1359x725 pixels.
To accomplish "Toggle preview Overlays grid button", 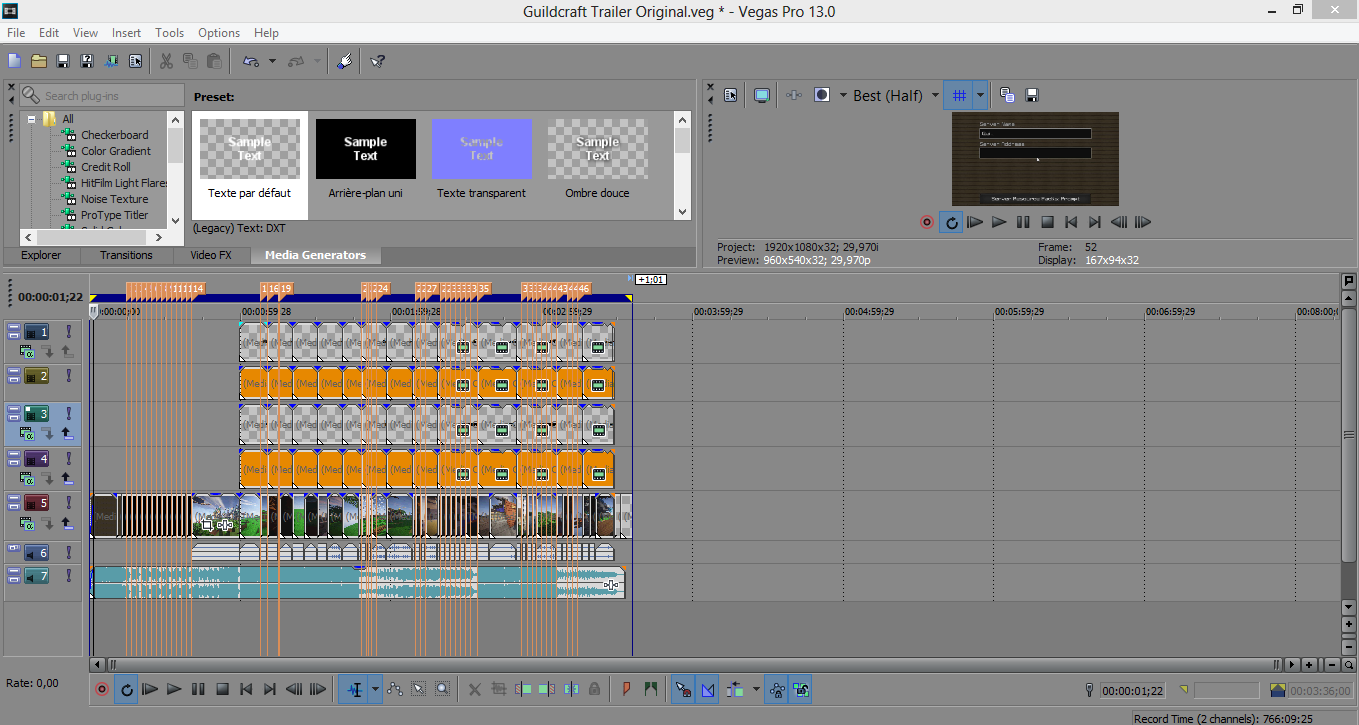I will click(959, 95).
